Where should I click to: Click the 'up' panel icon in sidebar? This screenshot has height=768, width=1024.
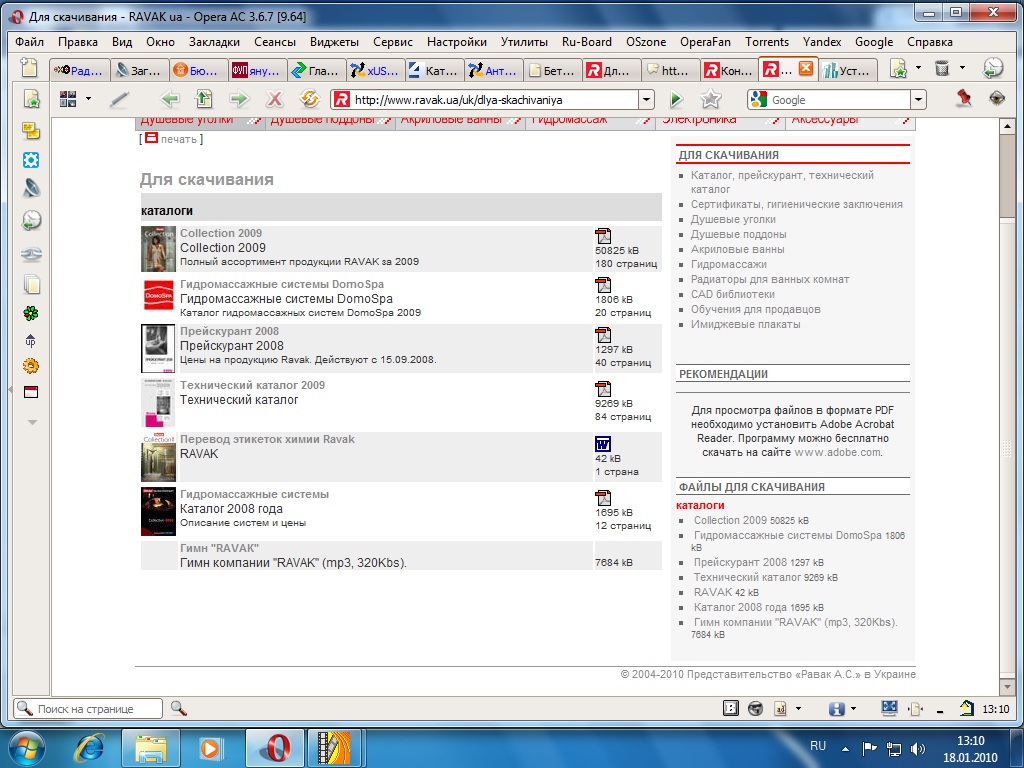point(31,340)
